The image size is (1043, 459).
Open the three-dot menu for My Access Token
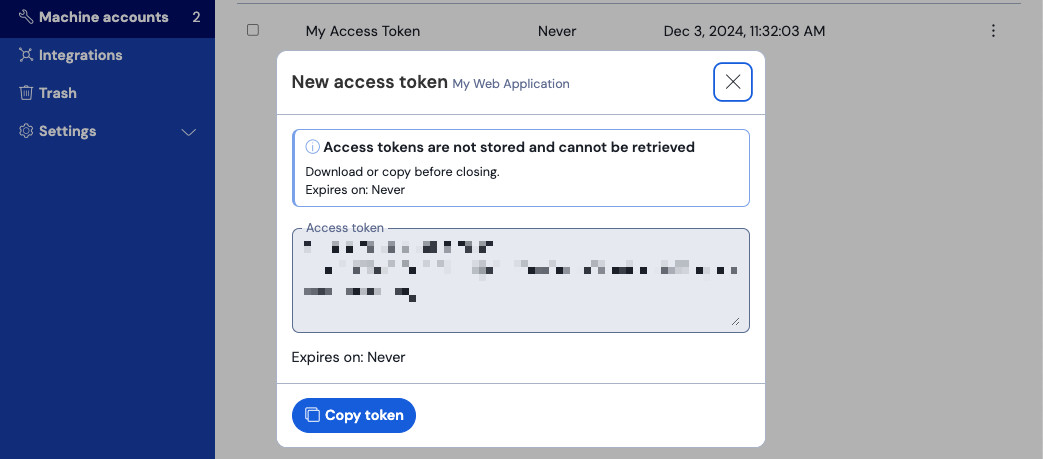click(x=993, y=31)
